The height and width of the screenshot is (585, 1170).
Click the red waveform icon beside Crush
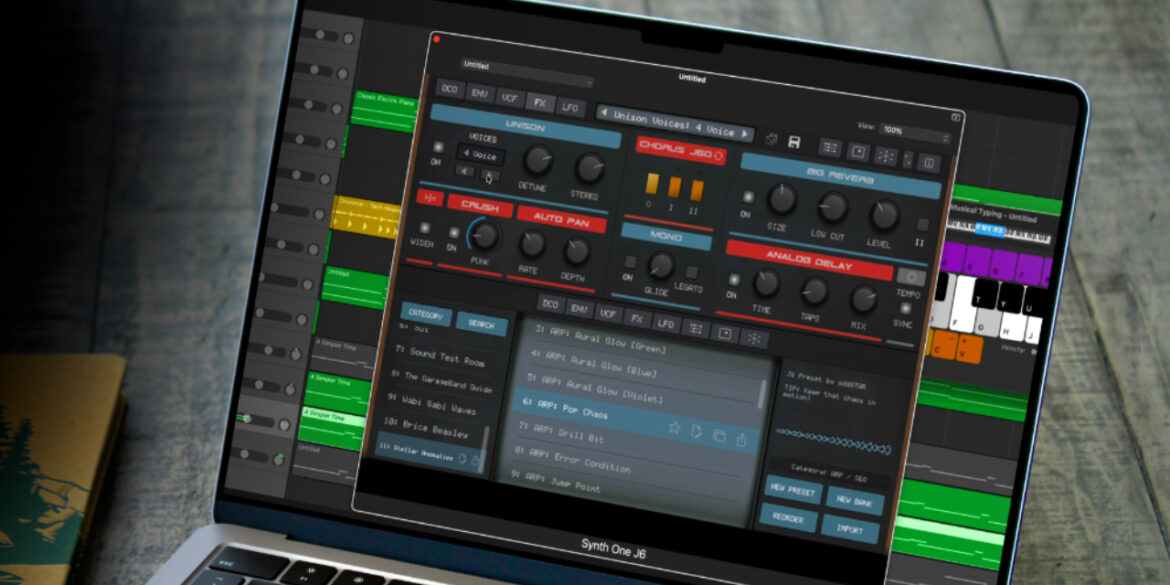(x=429, y=198)
